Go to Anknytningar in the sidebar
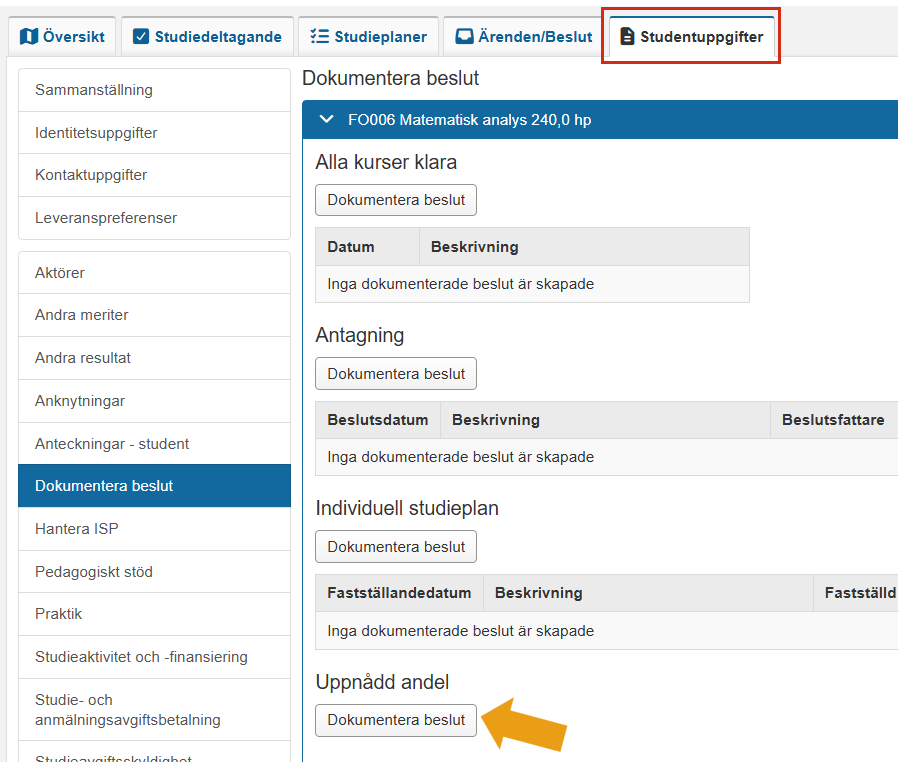Viewport: 898px width, 762px height. click(x=155, y=401)
